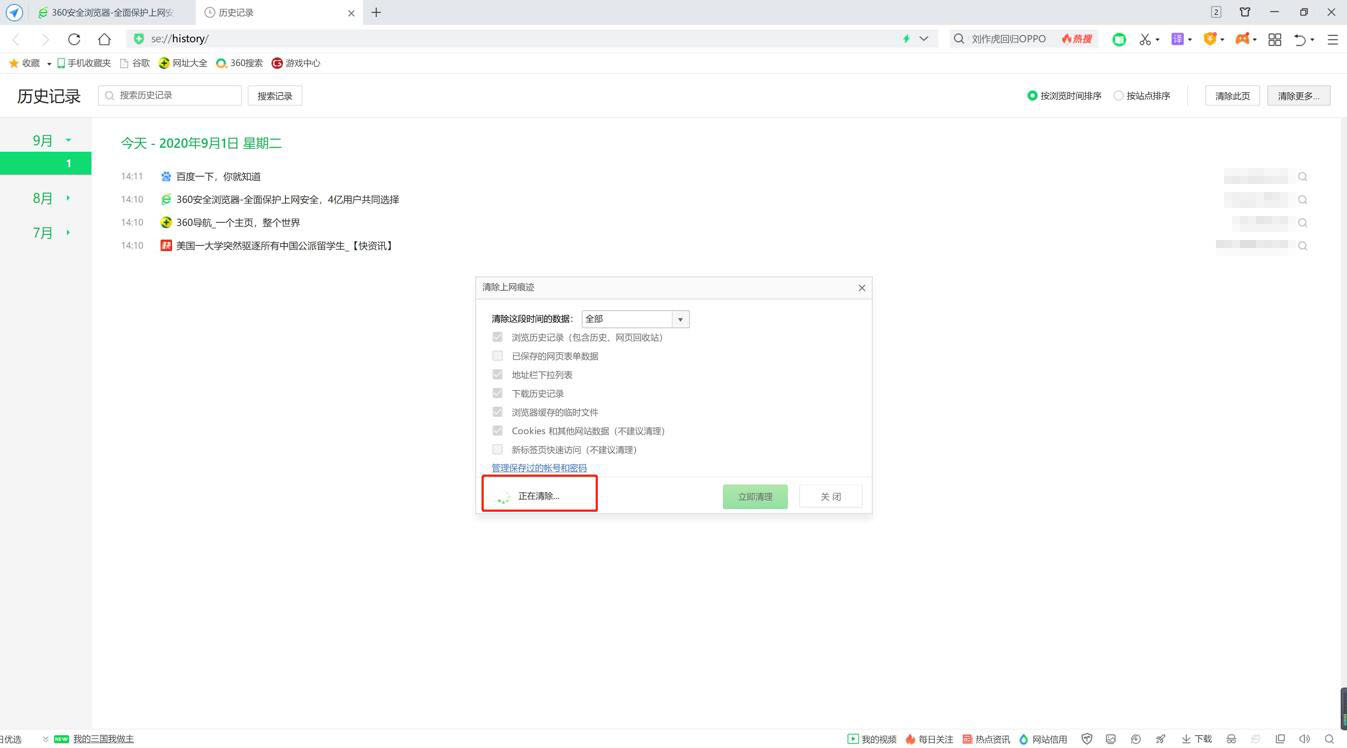
Task: Open 360搜索 bookmark
Action: (x=240, y=63)
